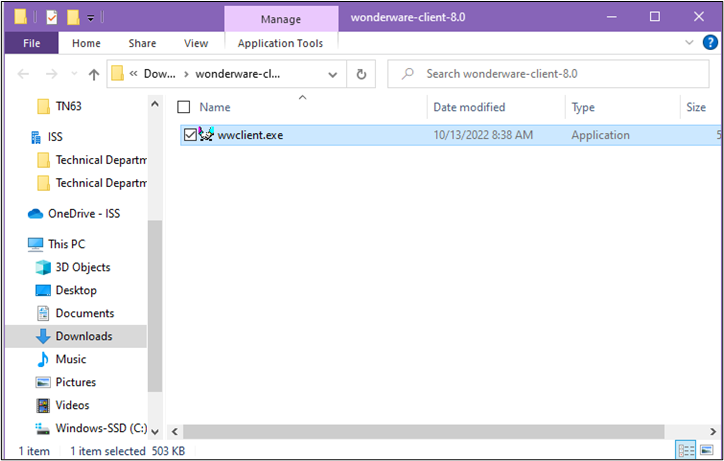The image size is (724, 461).
Task: Open the address bar history dropdown
Action: click(332, 74)
